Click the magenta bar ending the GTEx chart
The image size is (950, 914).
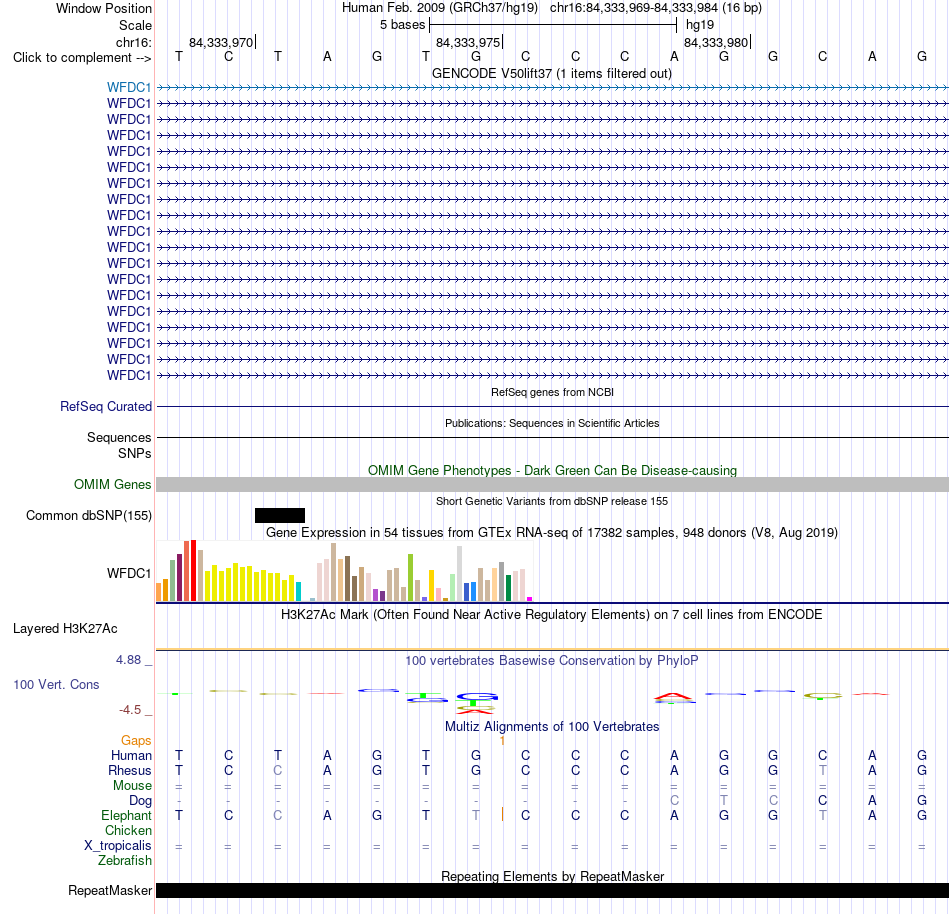pos(530,599)
